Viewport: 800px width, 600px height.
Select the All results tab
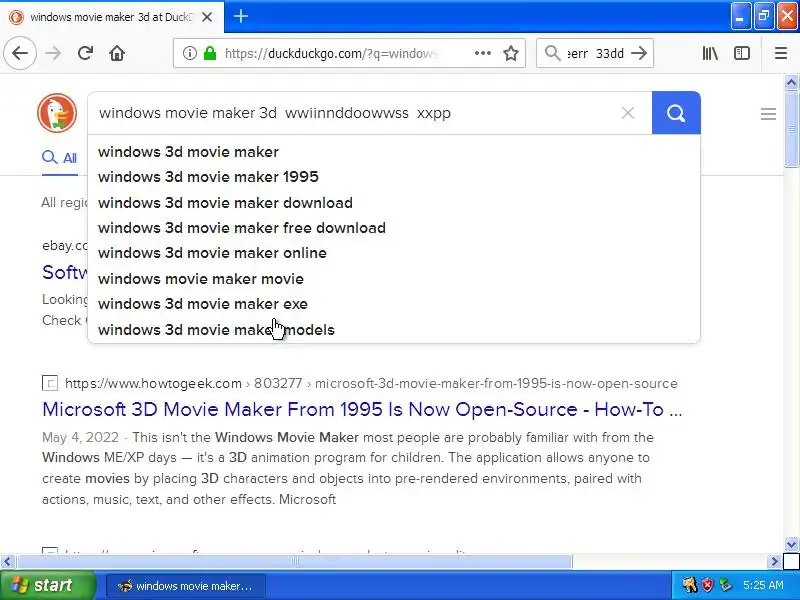[x=60, y=158]
